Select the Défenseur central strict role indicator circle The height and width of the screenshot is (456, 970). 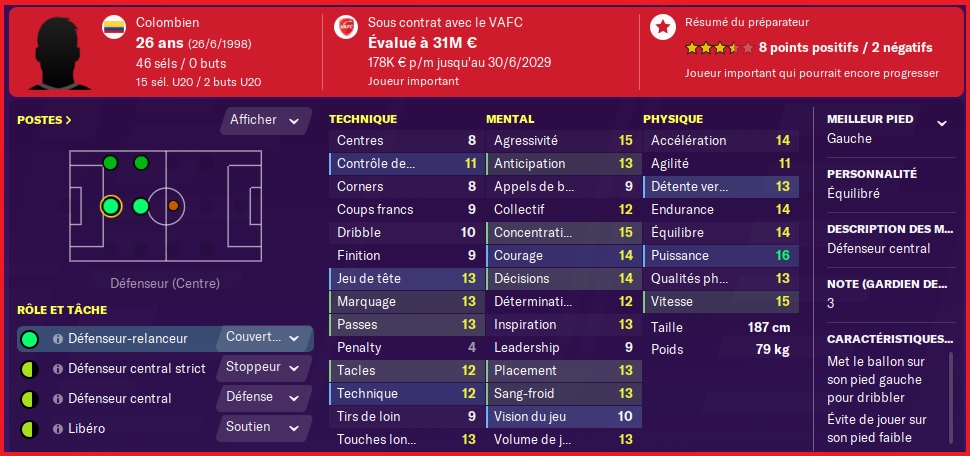click(30, 369)
